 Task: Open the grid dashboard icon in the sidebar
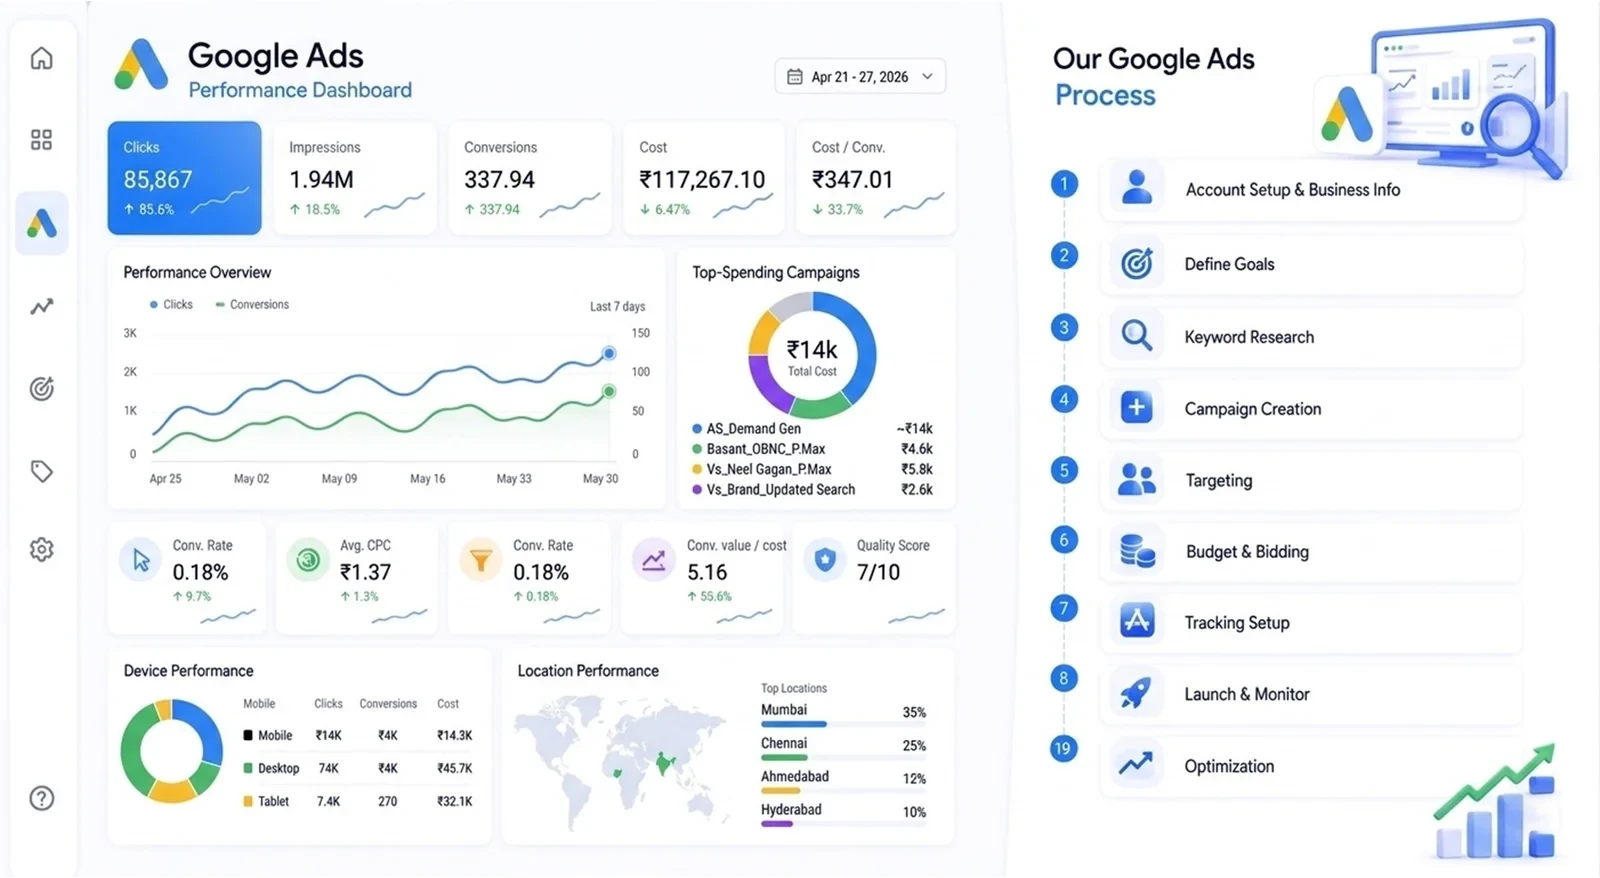point(41,140)
